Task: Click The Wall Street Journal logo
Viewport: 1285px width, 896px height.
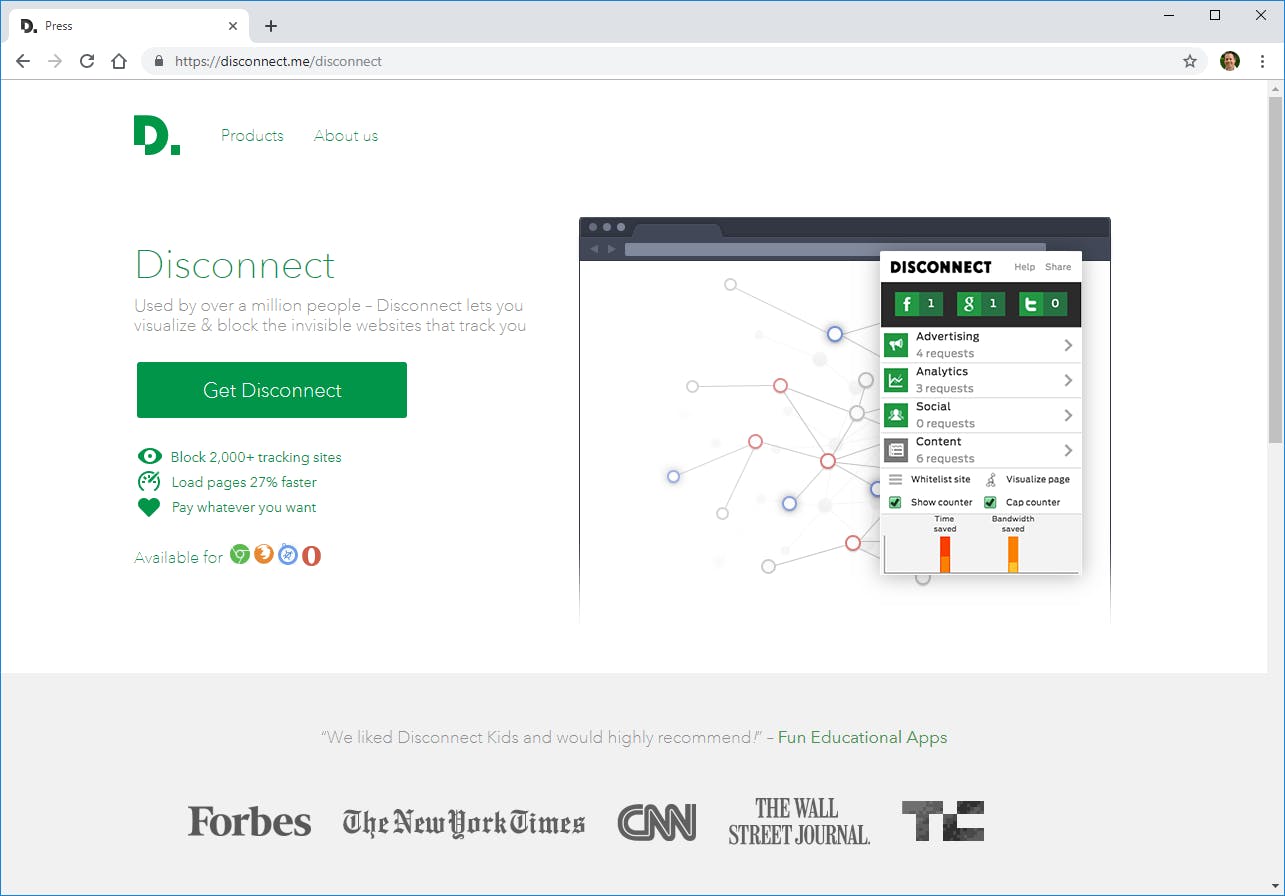Action: (x=799, y=821)
